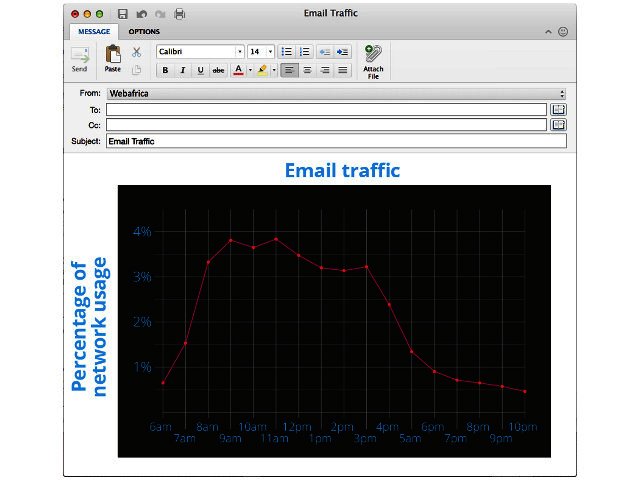
Task: Open address book beside To field
Action: 559,109
